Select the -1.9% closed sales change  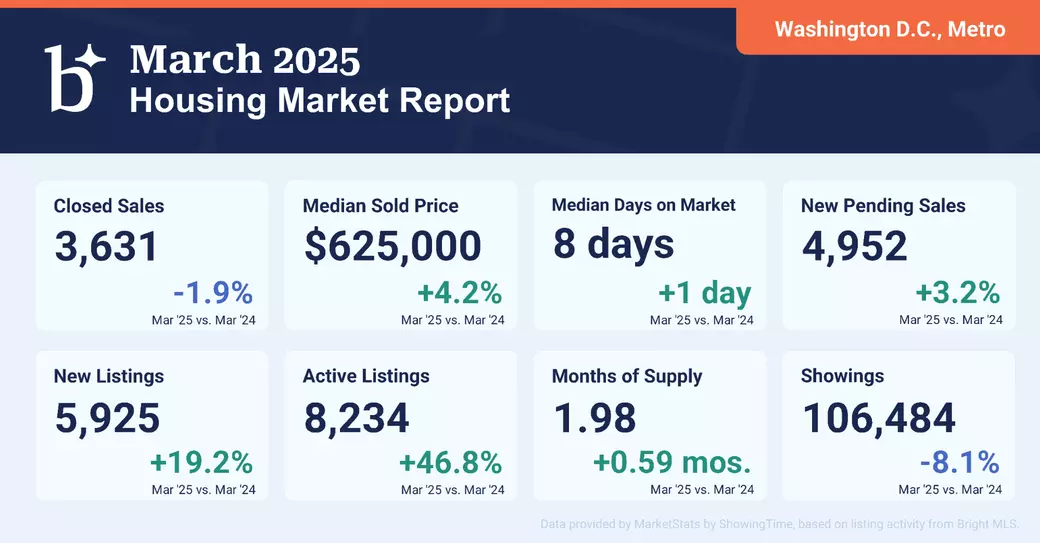tap(213, 292)
